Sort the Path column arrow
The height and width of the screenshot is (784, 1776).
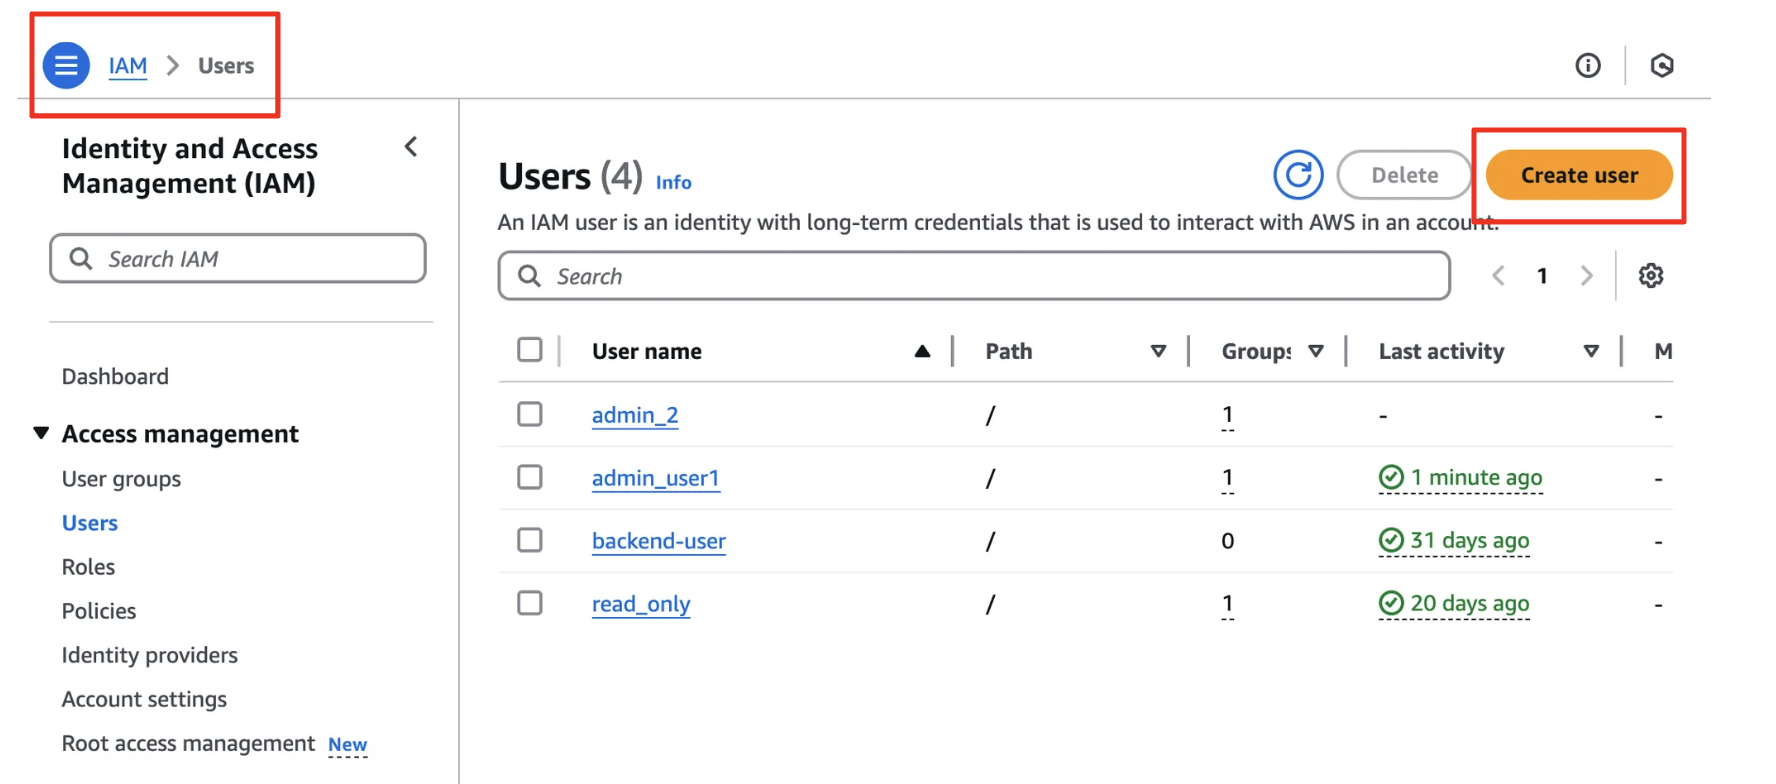click(1158, 351)
